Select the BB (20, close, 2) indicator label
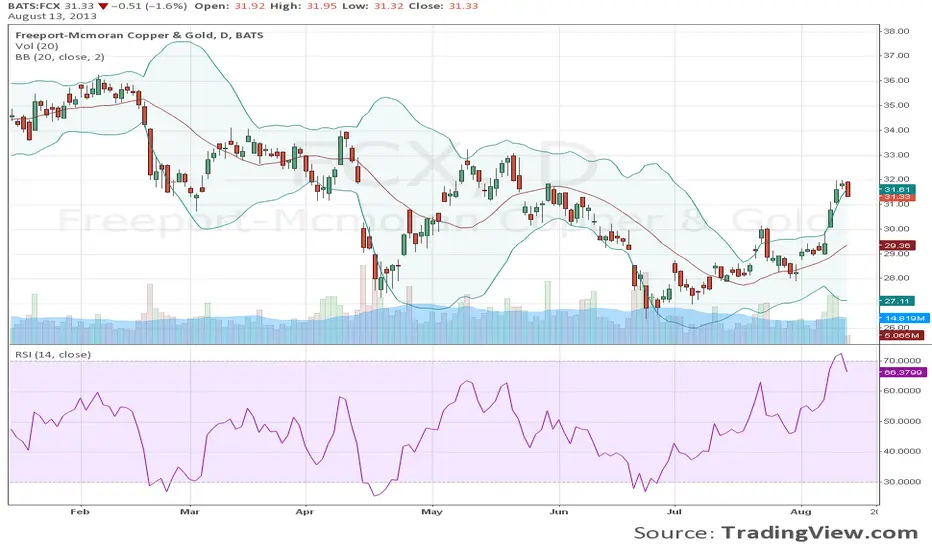Viewport: 932px width, 550px height. click(60, 57)
